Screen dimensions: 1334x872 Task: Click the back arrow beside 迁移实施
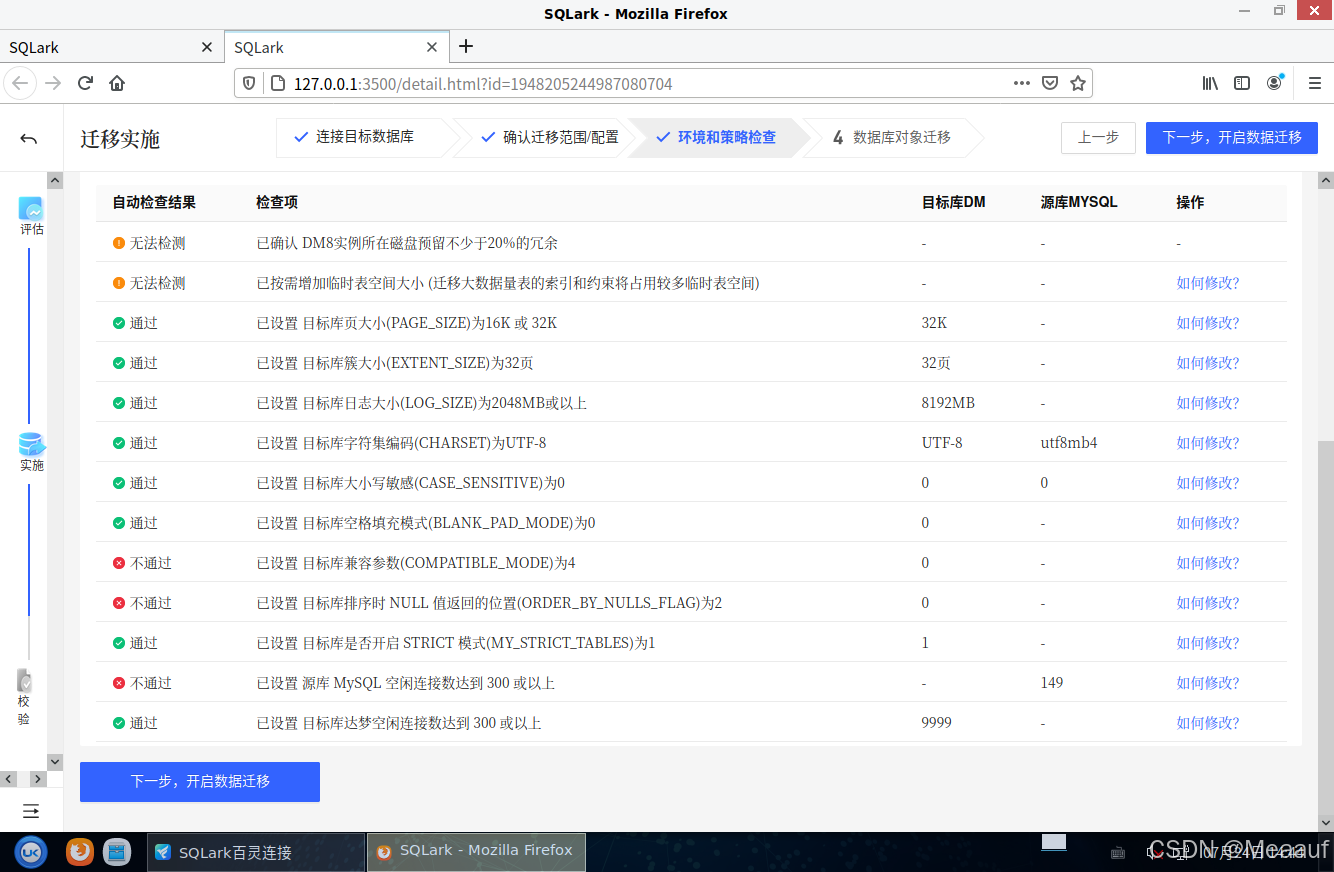(x=28, y=139)
